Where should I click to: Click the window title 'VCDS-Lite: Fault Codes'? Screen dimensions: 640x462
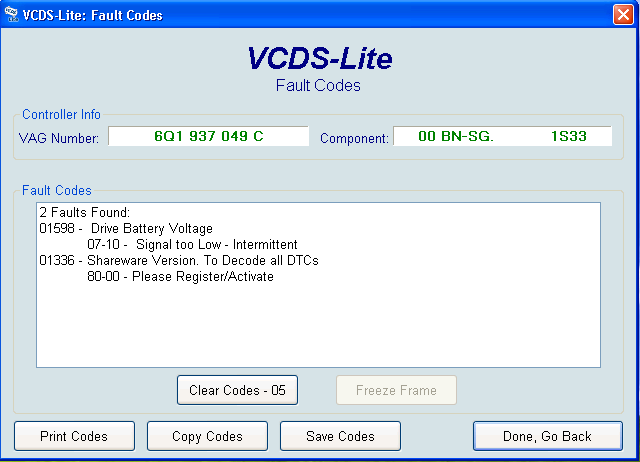point(93,15)
